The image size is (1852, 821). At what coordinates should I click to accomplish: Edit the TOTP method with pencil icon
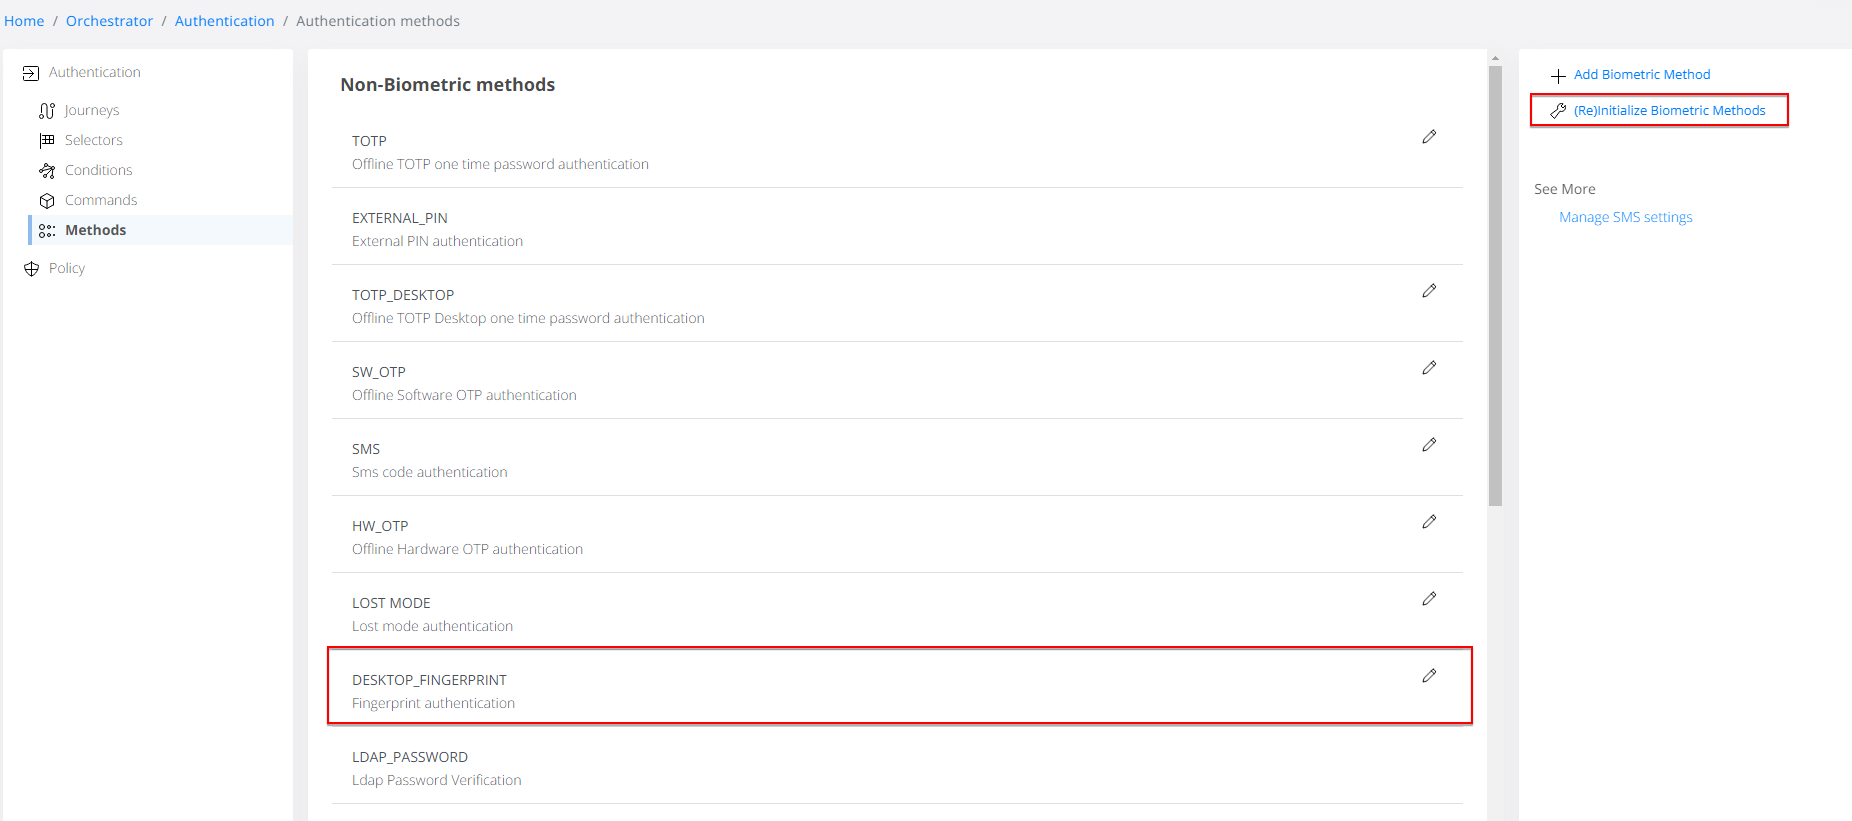tap(1429, 137)
